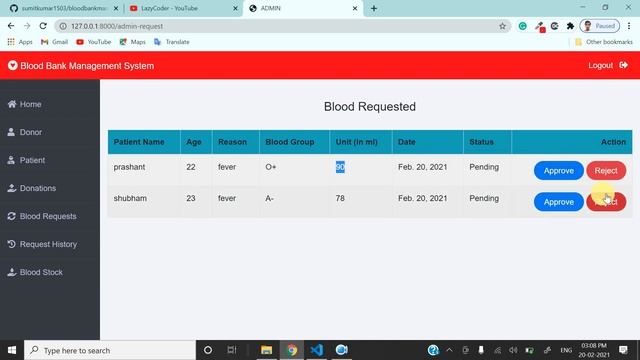Switch to the LazyCoder YouTube tab
Viewport: 640px width, 360px height.
coord(182,8)
